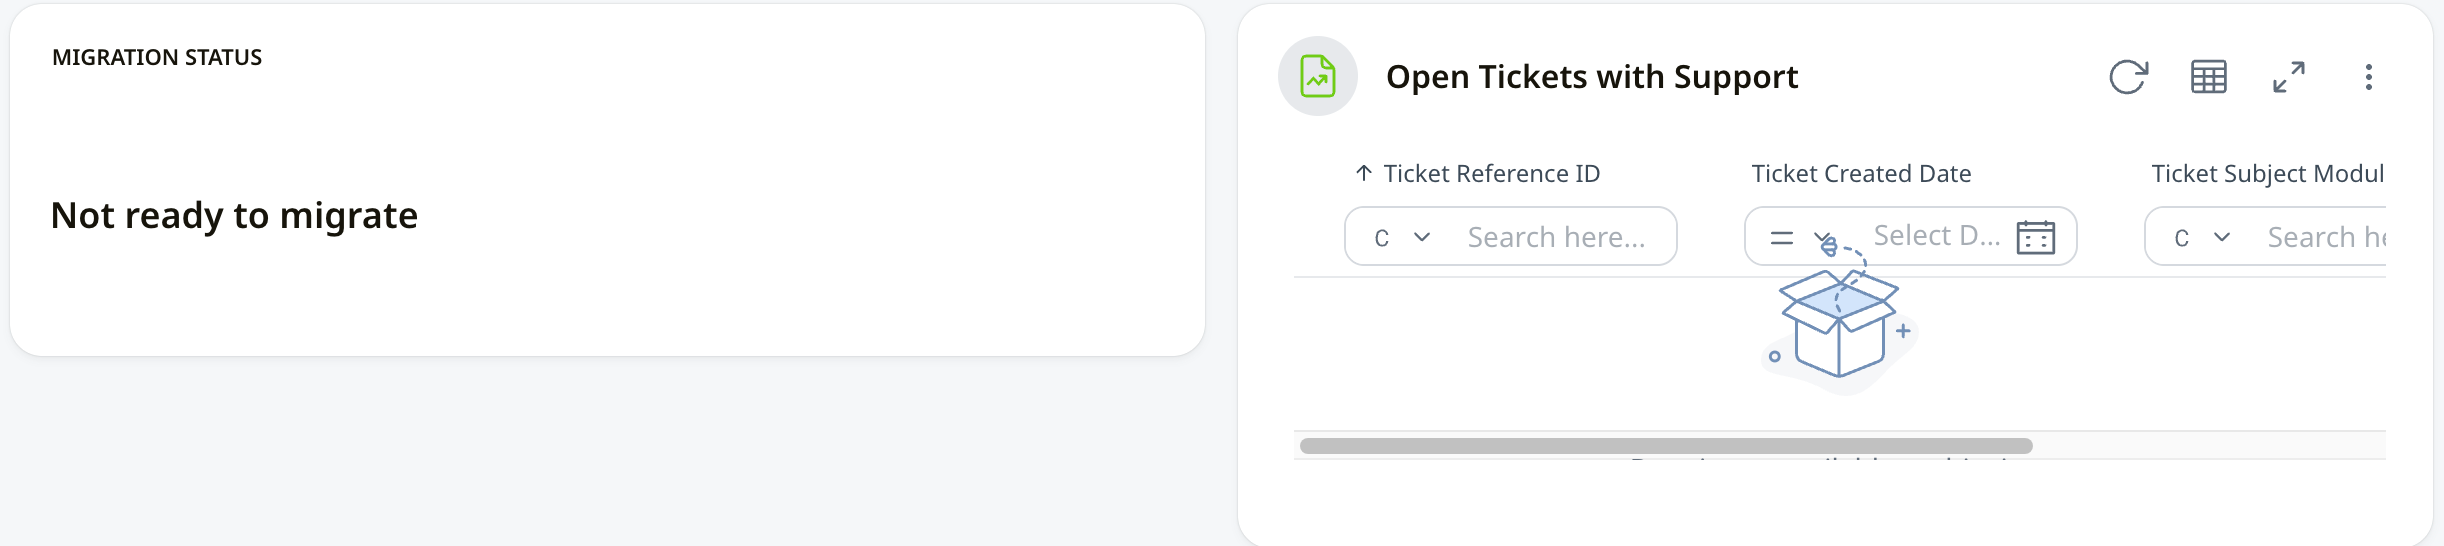Image resolution: width=2444 pixels, height=546 pixels.
Task: Click the sort arrow on Ticket Reference ID
Action: [1363, 173]
